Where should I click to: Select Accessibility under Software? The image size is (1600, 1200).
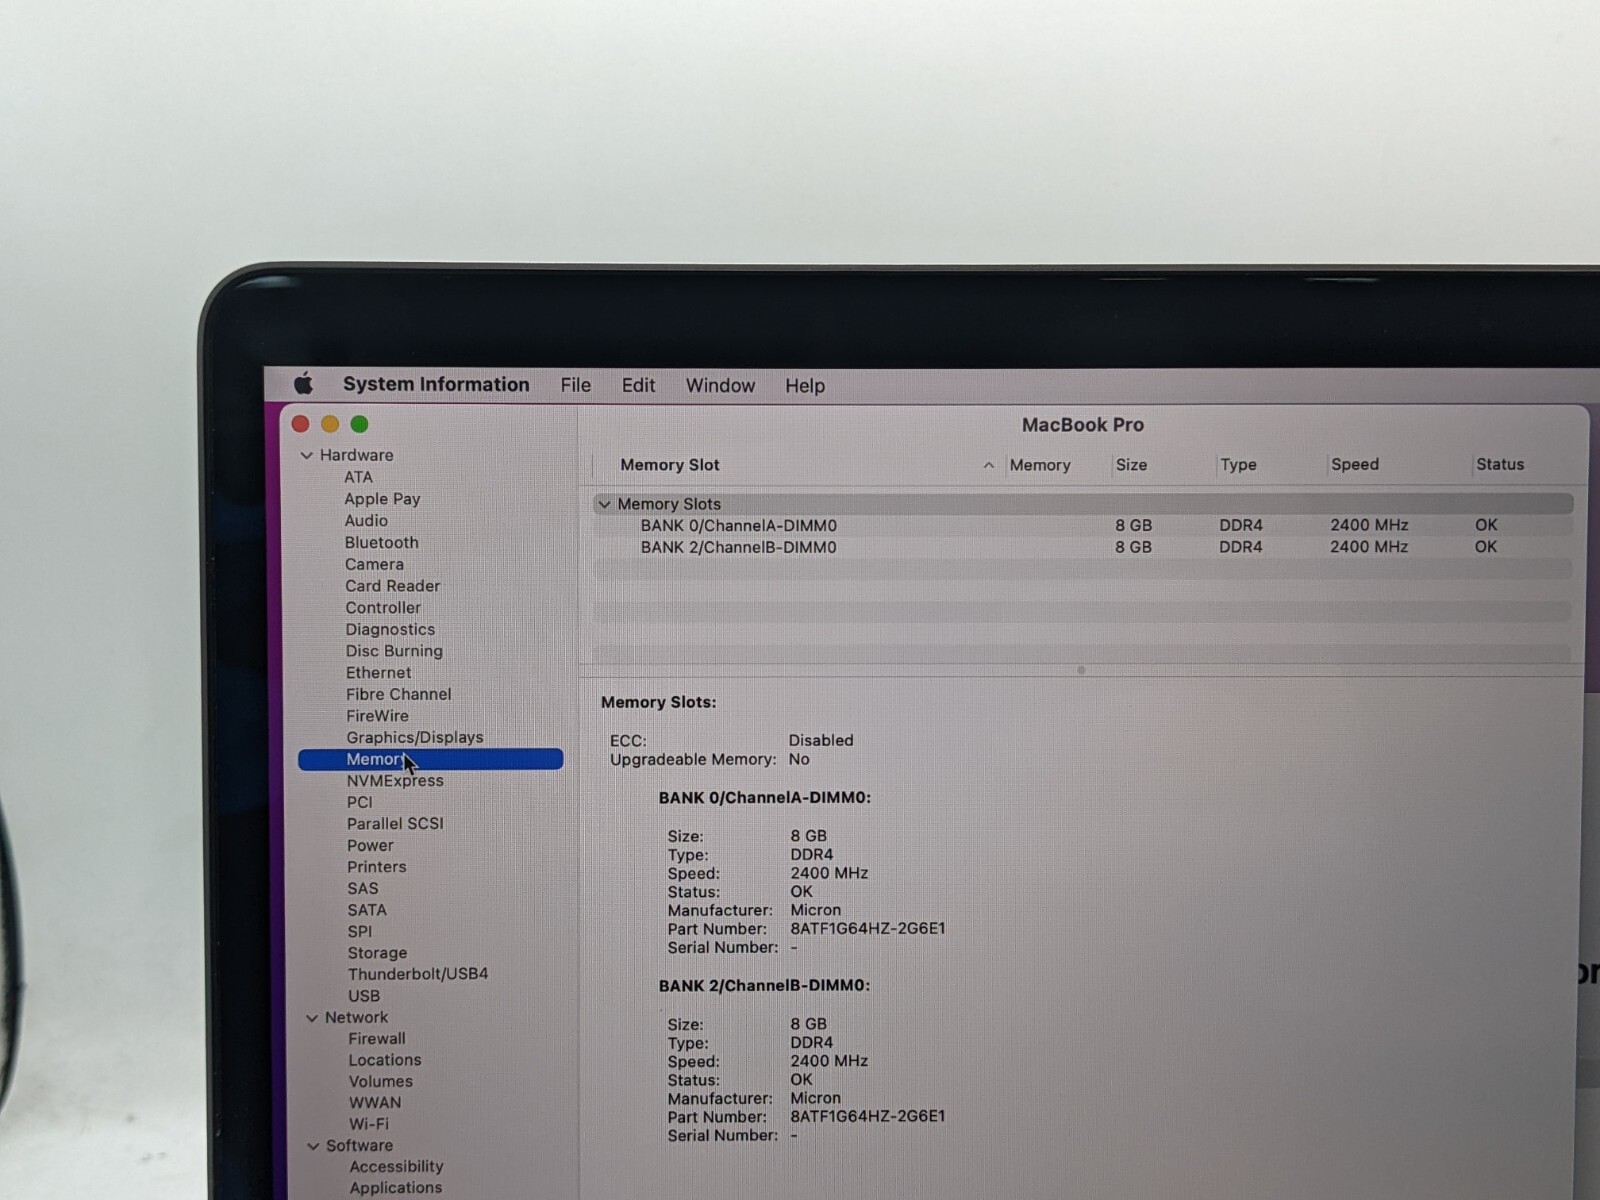(396, 1167)
